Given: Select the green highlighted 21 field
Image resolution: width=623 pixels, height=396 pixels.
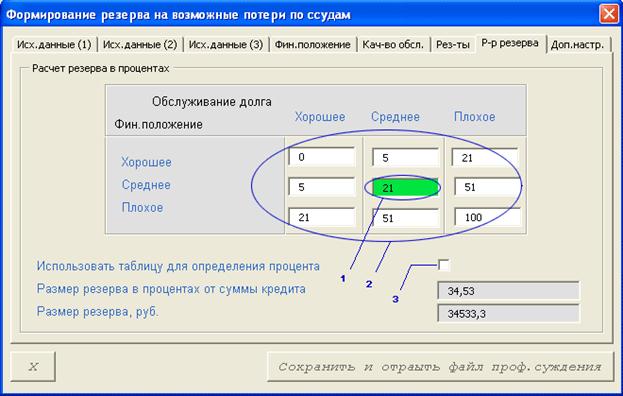Looking at the screenshot, I should pyautogui.click(x=405, y=187).
